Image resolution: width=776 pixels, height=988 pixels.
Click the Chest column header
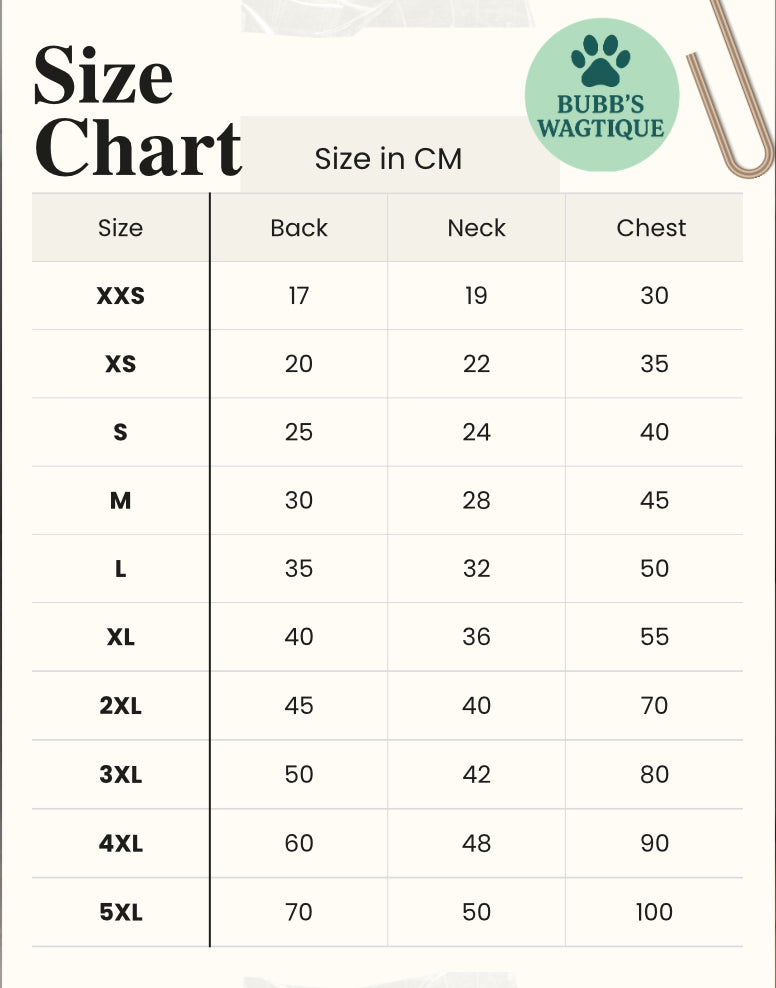tap(652, 228)
